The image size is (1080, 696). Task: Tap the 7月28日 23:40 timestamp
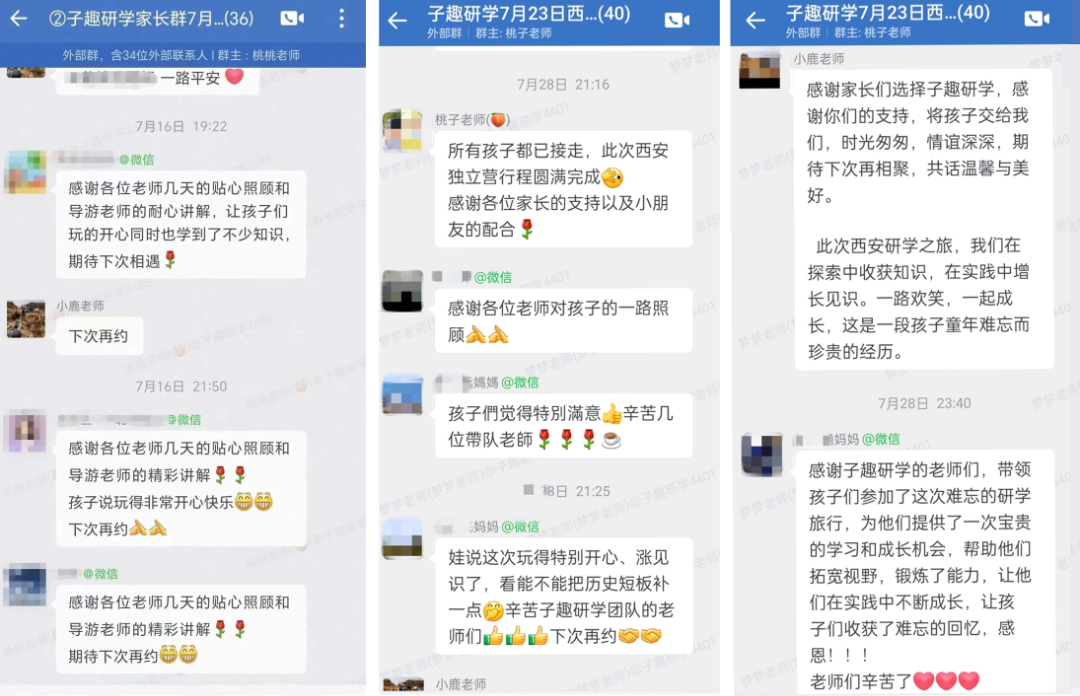(924, 403)
